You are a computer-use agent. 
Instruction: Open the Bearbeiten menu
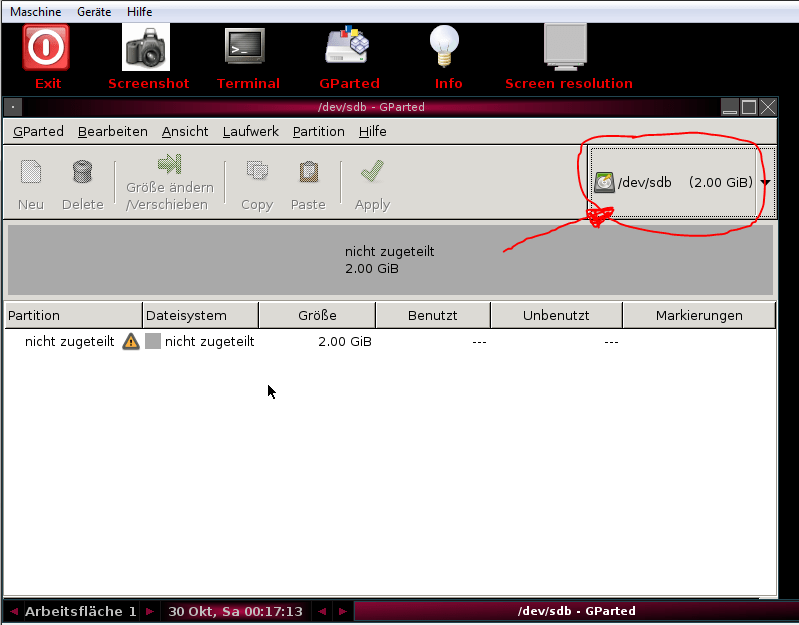coord(113,131)
